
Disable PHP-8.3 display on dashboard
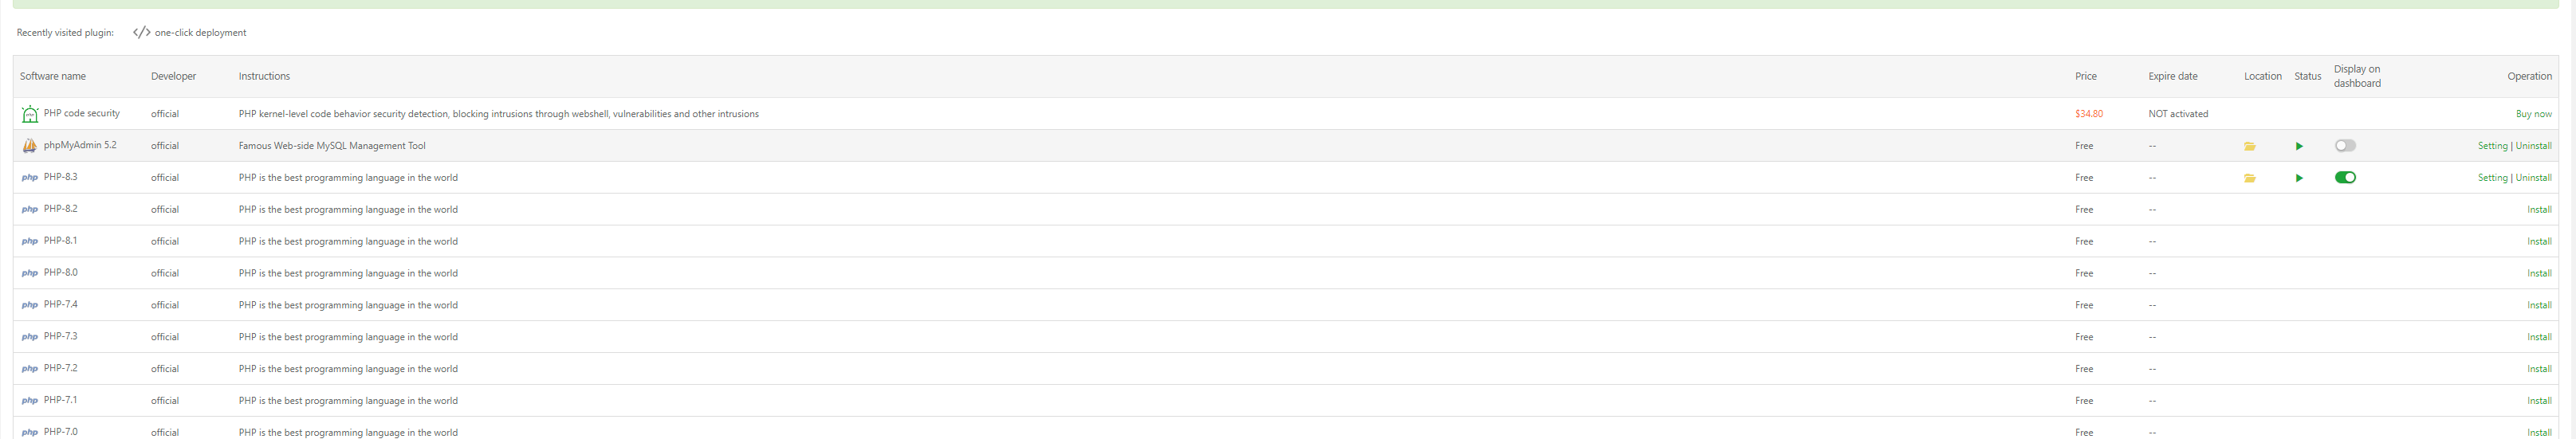(x=2345, y=178)
